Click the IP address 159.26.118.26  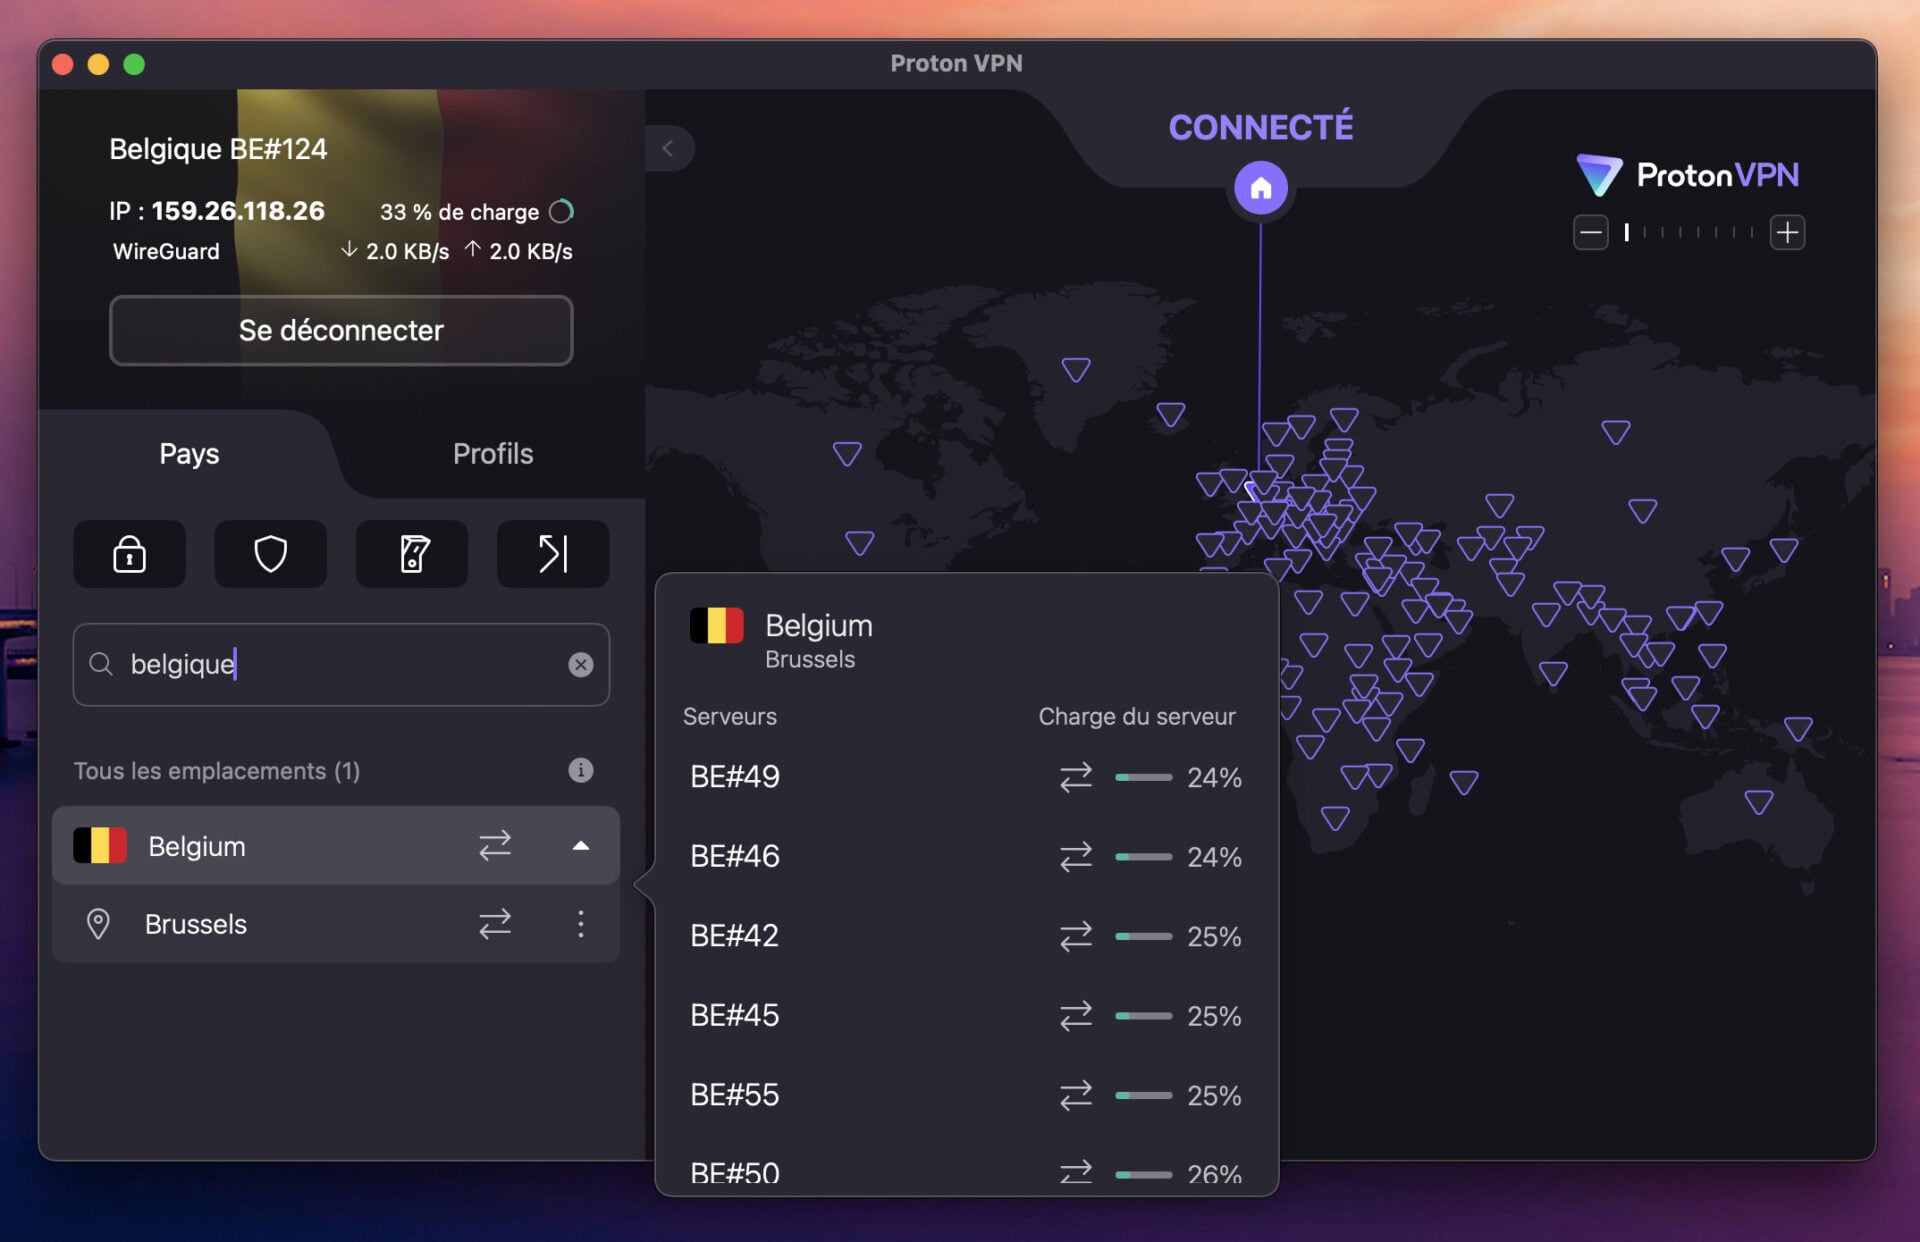coord(238,211)
